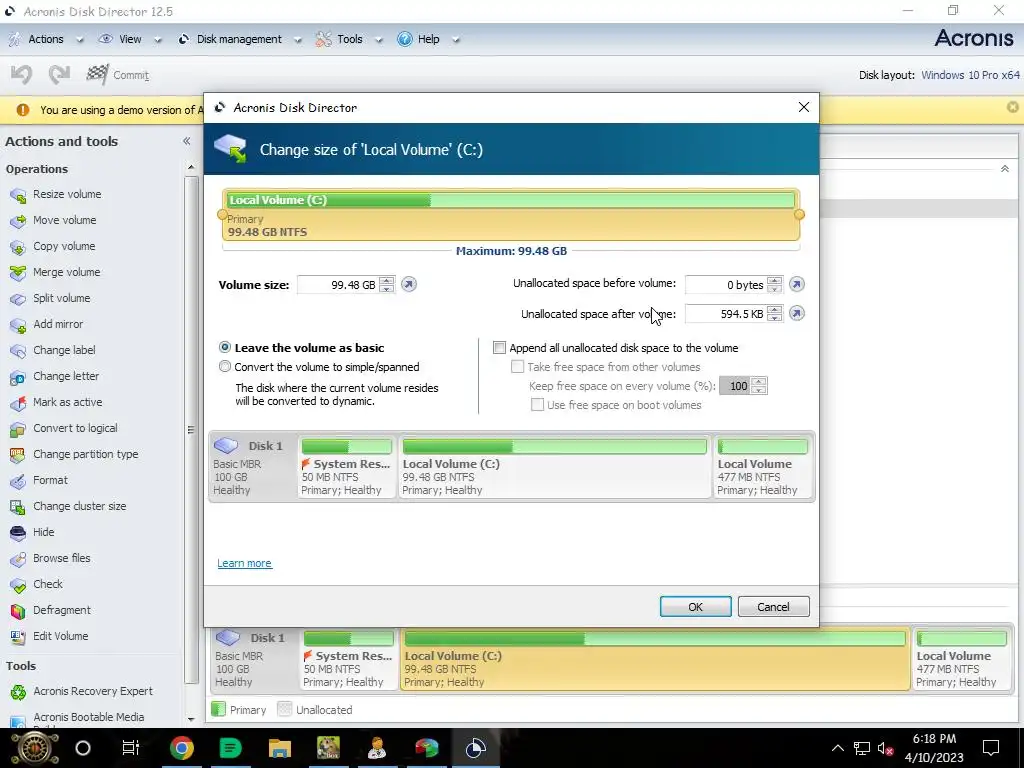The image size is (1024, 768).
Task: Click the right resize handle of volume bar
Action: (799, 214)
